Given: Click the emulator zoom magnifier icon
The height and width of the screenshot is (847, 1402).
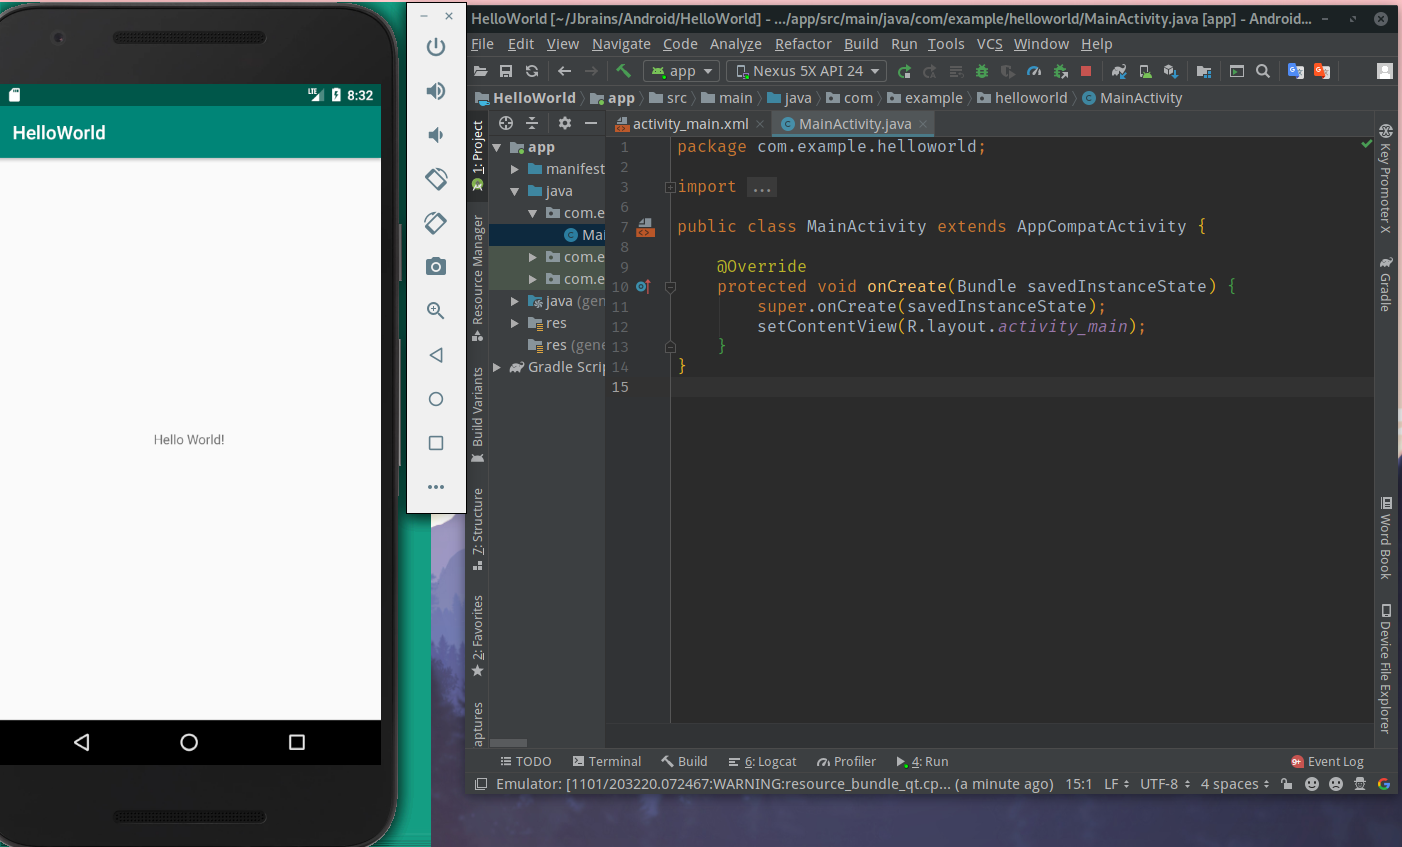Looking at the screenshot, I should pos(436,310).
